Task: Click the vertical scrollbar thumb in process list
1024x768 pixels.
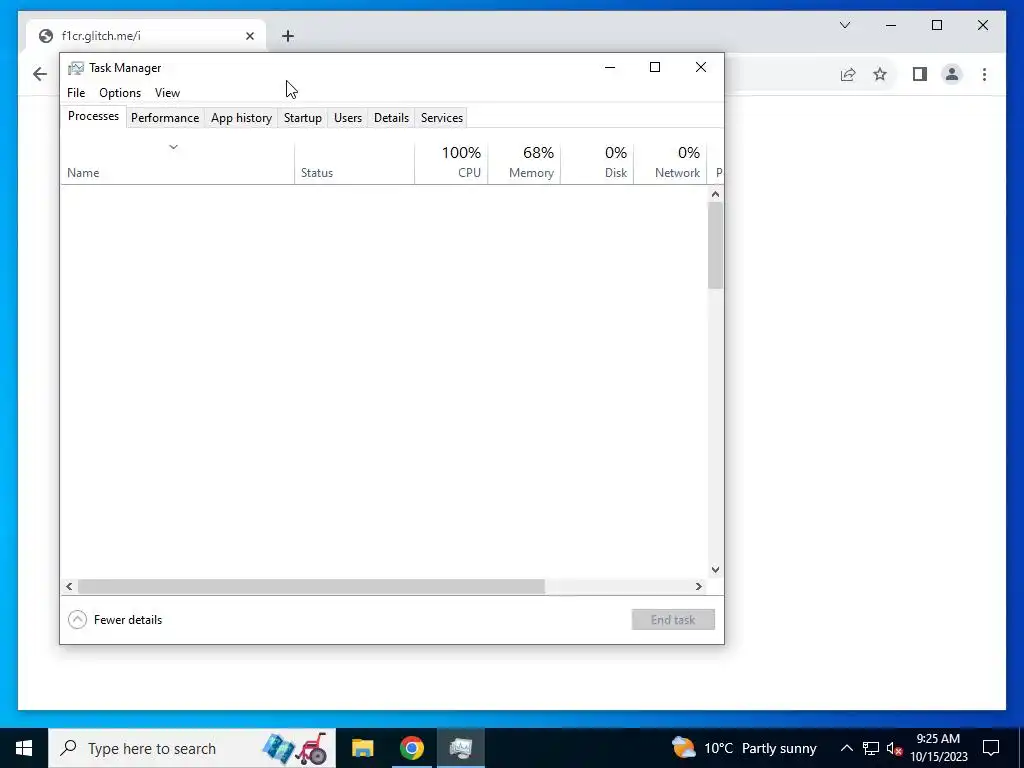Action: click(x=715, y=245)
